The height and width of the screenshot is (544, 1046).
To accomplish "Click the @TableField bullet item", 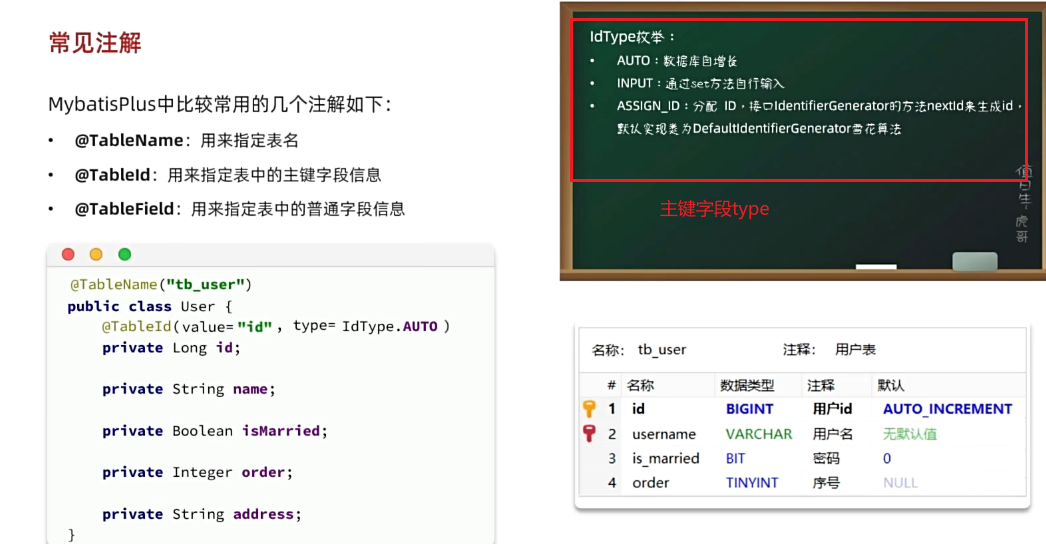I will click(239, 209).
